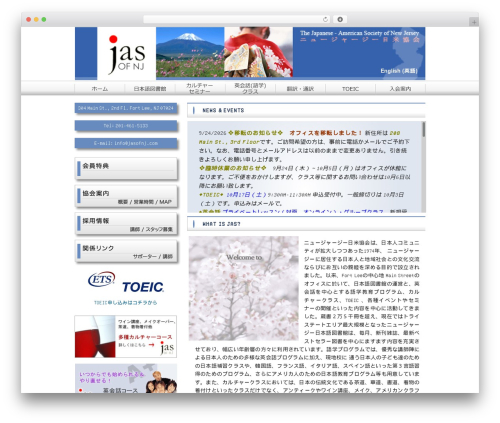Open the 英会話(語学)クラス menu item

pyautogui.click(x=250, y=88)
